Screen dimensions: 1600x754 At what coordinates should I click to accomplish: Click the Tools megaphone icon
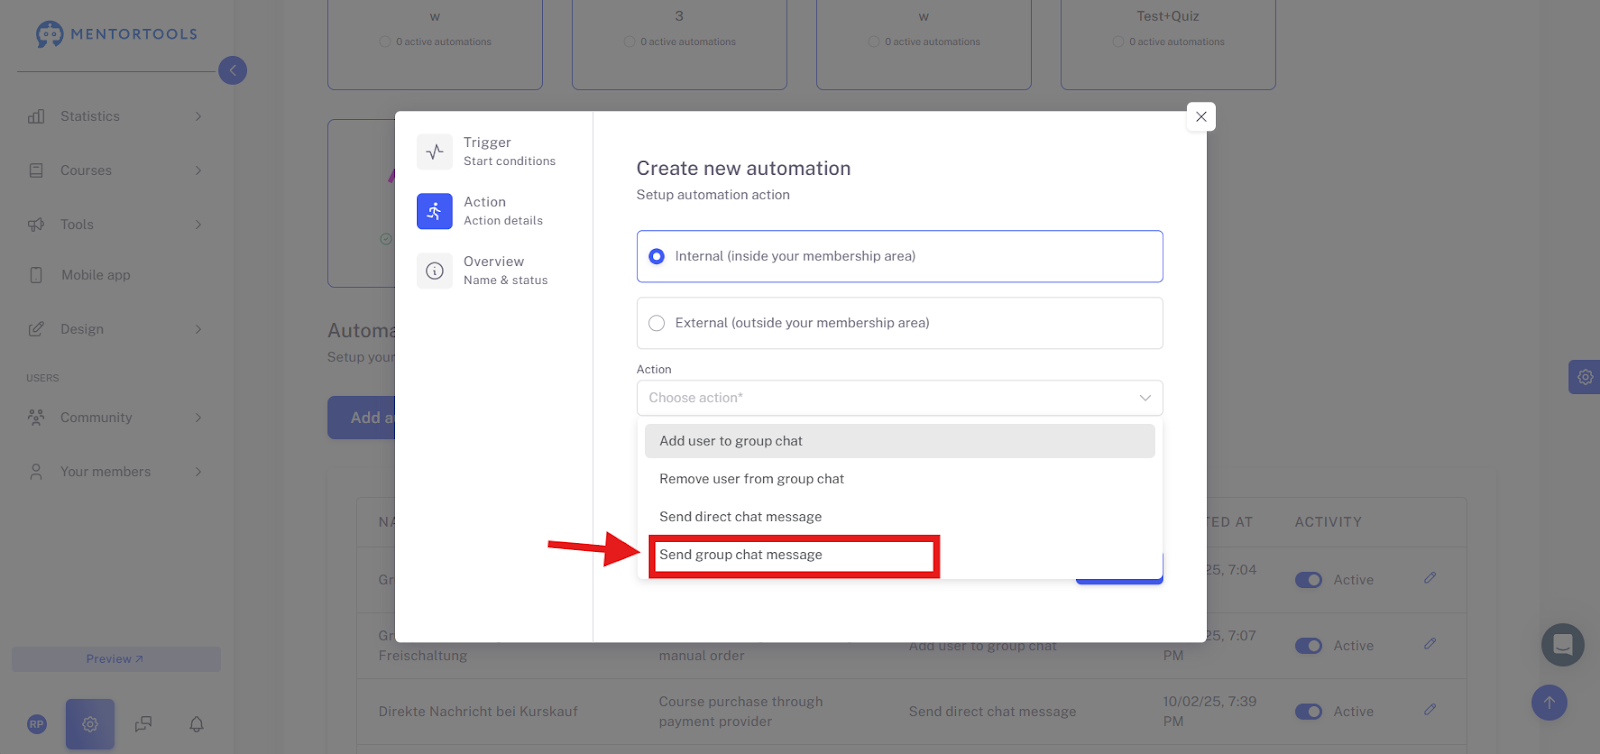click(36, 224)
